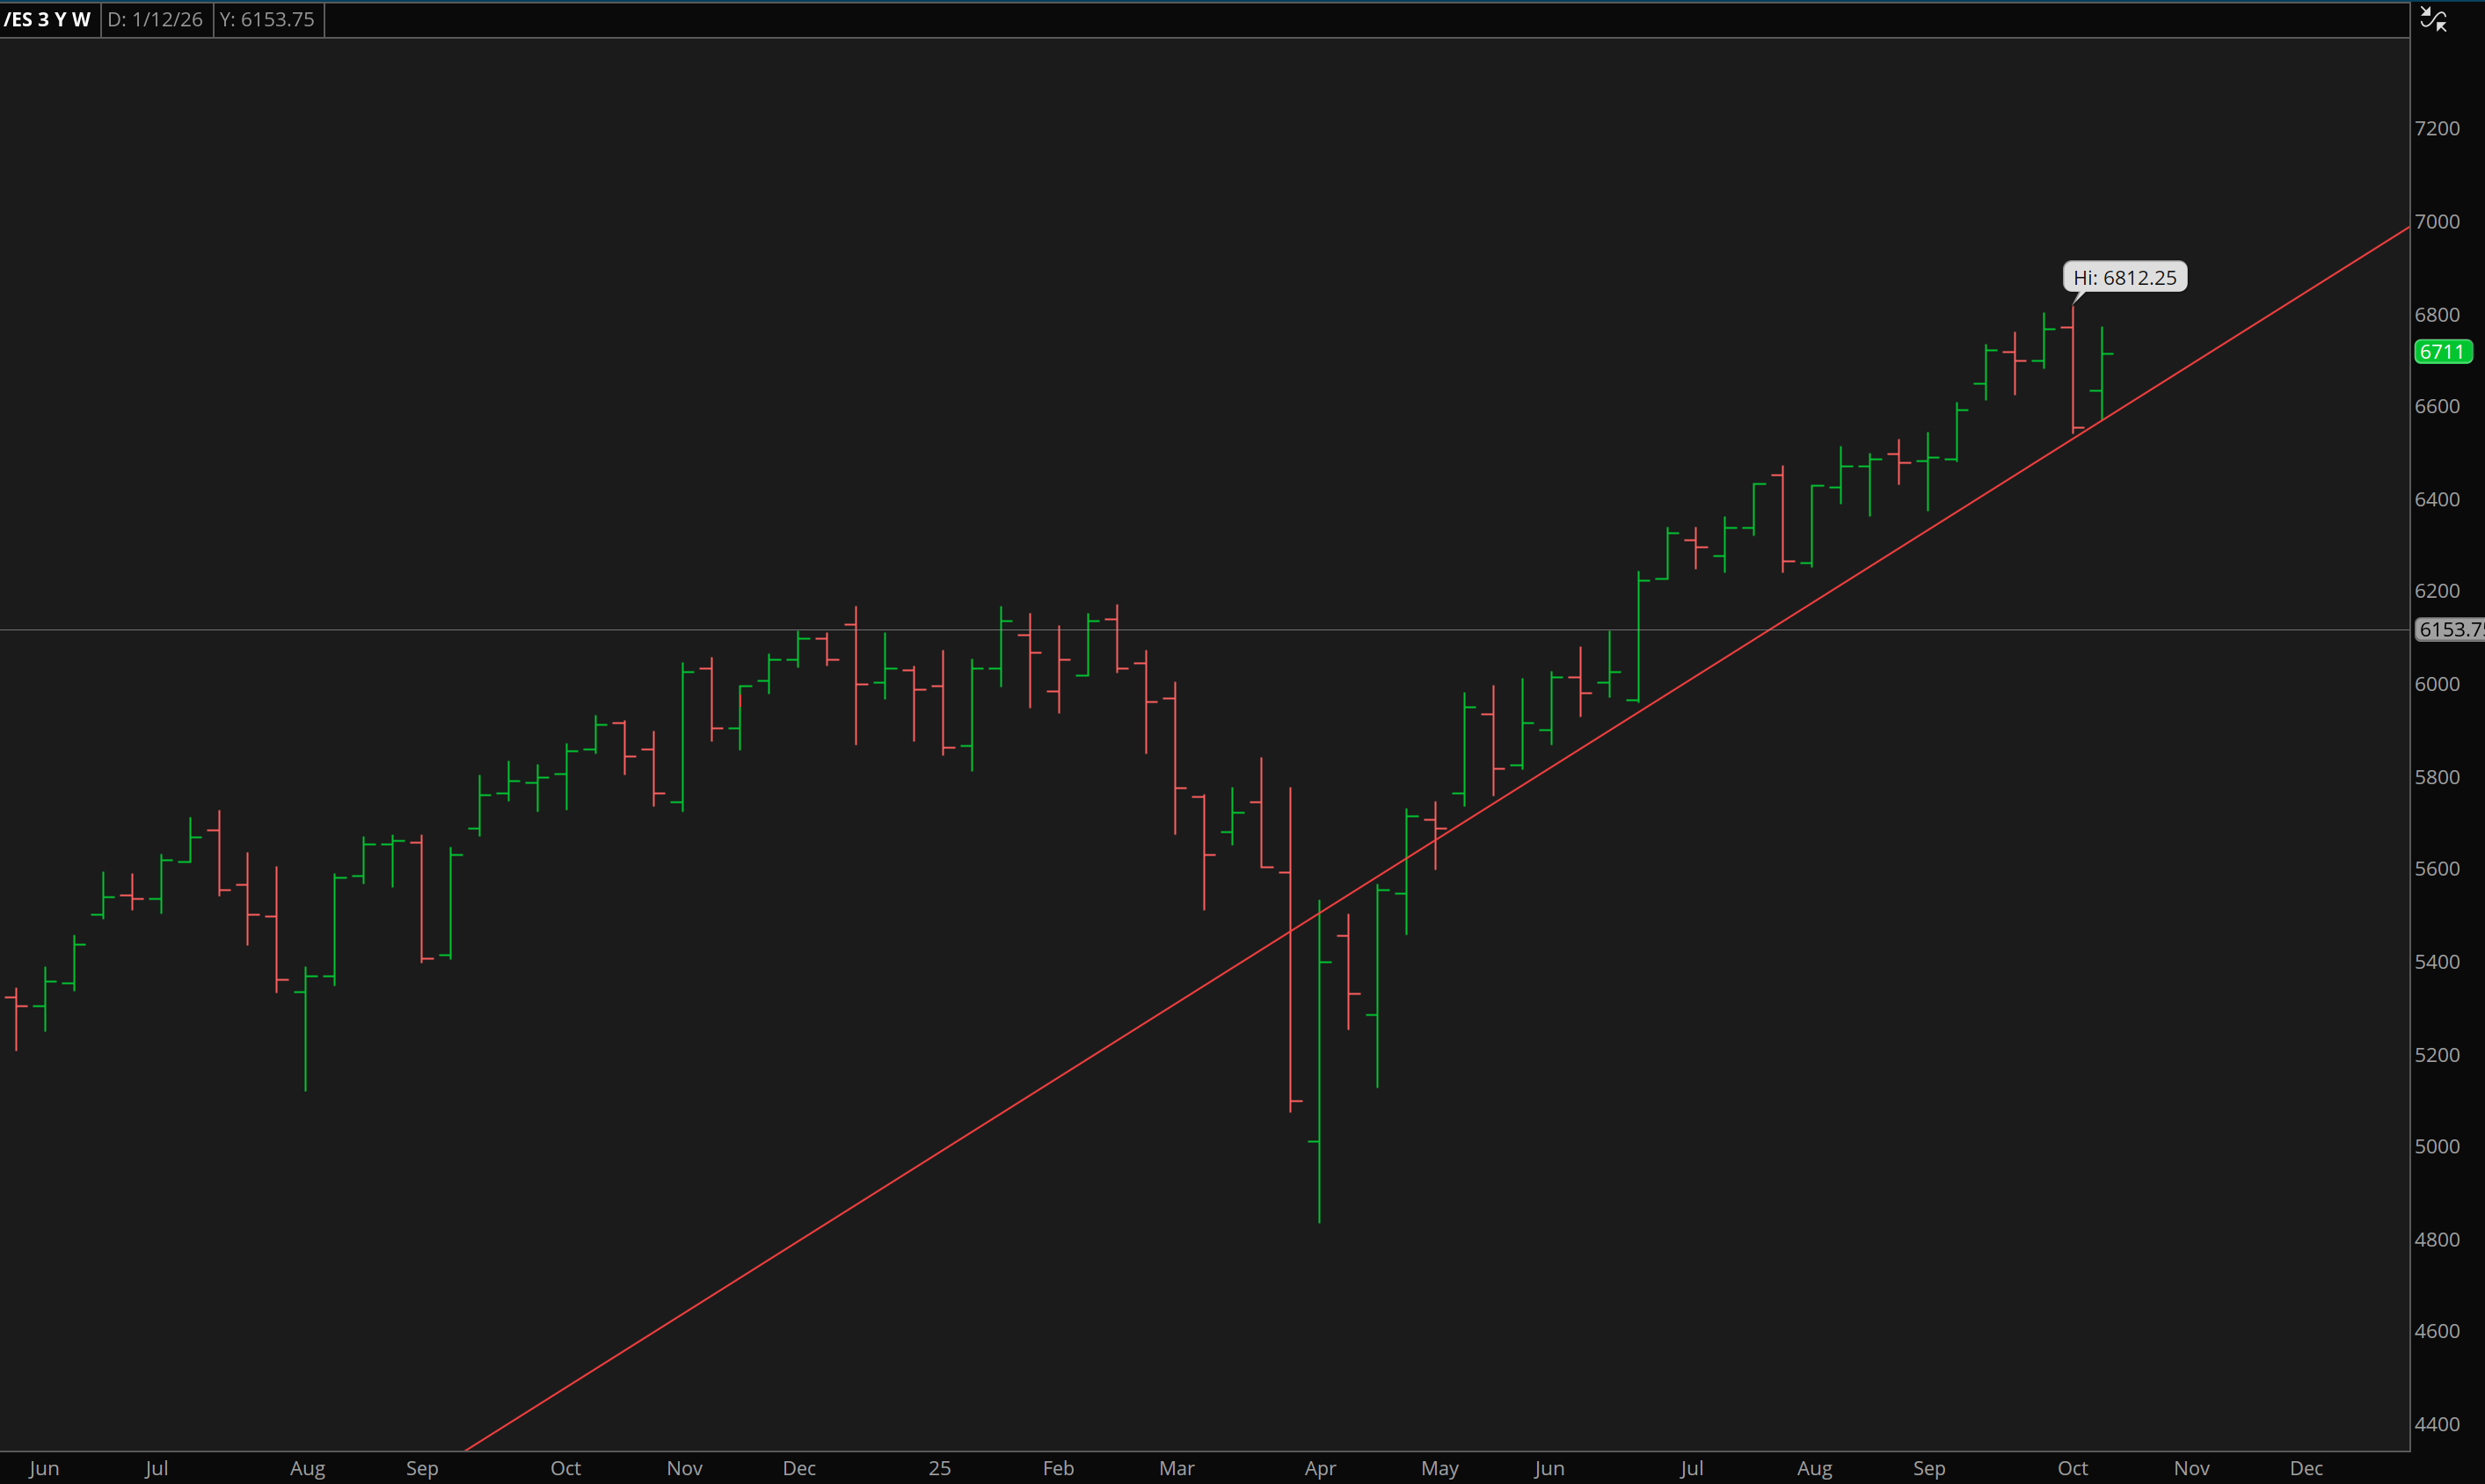Click the Dec label at far right

click(x=2306, y=1467)
